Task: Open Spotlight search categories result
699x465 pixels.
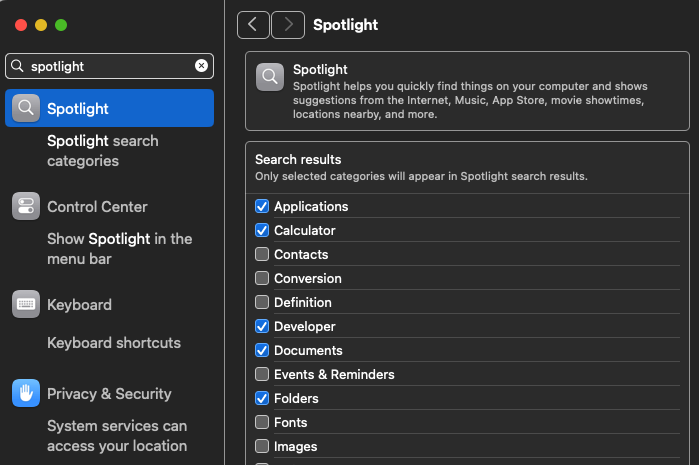Action: tap(102, 151)
